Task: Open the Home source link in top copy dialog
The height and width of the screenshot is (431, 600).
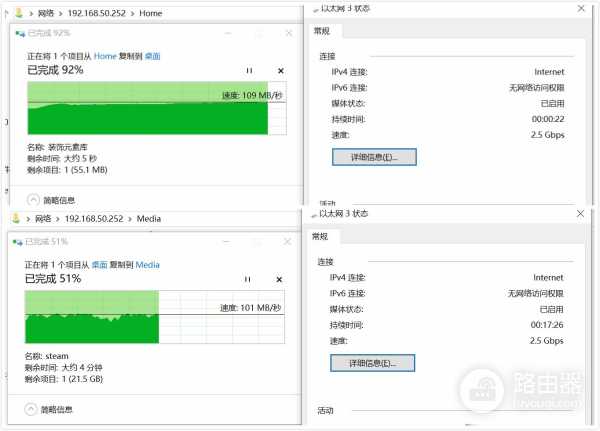Action: [105, 56]
